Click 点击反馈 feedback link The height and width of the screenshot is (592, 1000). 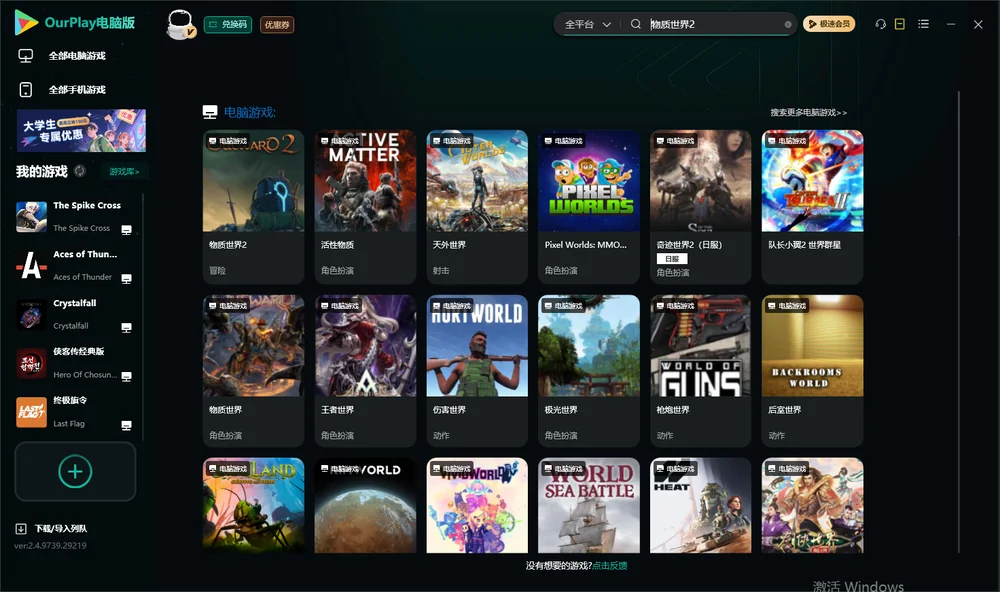610,565
